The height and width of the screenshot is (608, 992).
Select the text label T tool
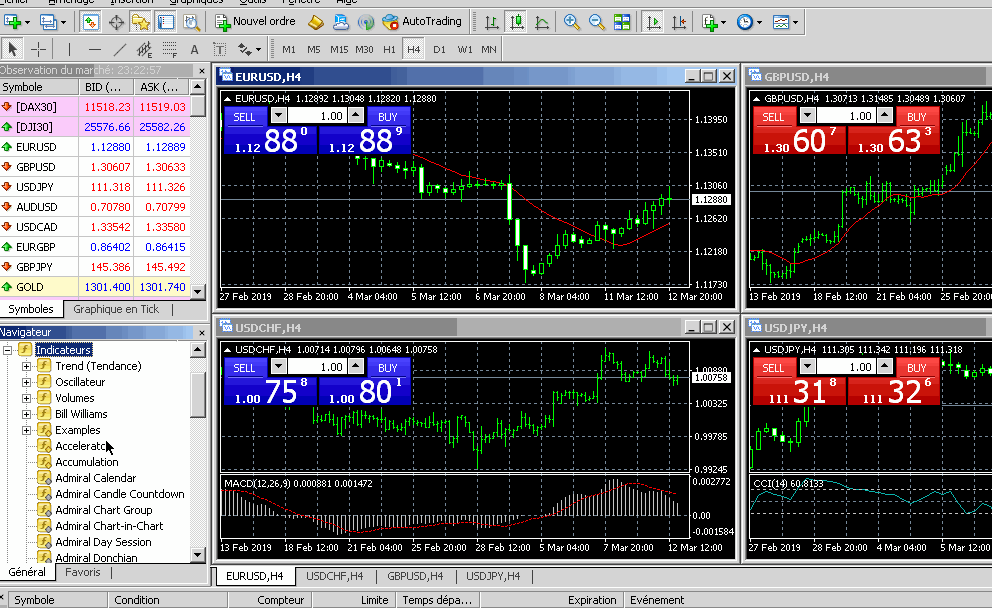coord(220,49)
